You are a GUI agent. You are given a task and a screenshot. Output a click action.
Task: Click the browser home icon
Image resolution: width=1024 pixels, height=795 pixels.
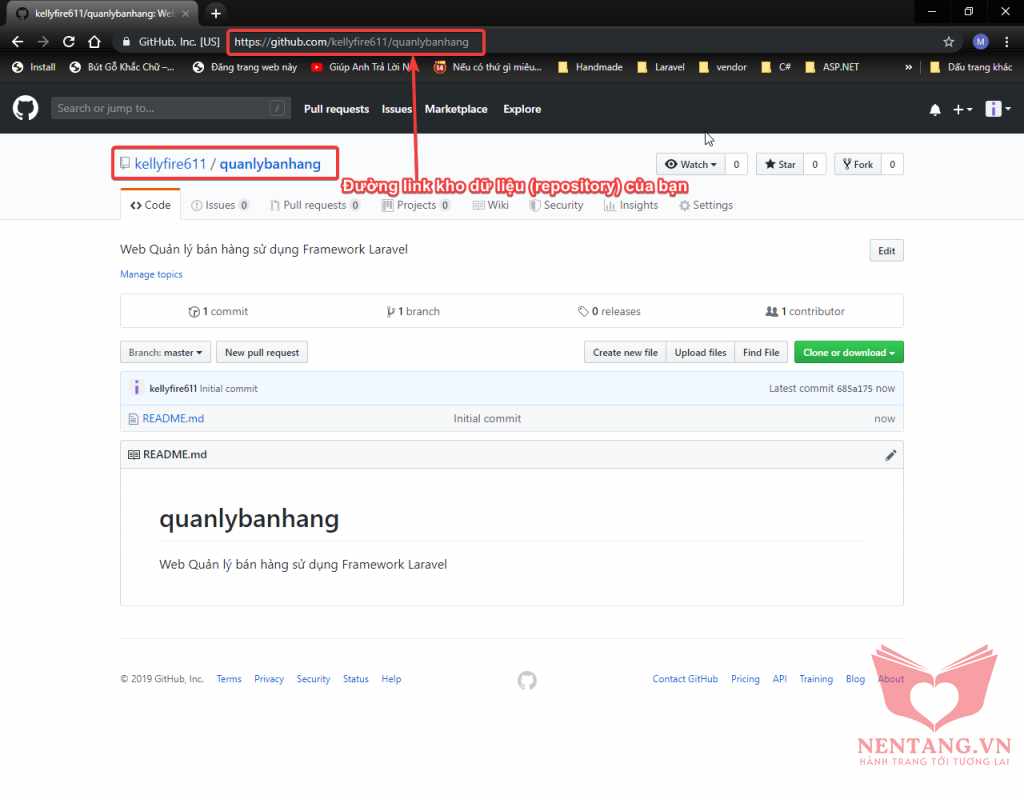click(94, 42)
